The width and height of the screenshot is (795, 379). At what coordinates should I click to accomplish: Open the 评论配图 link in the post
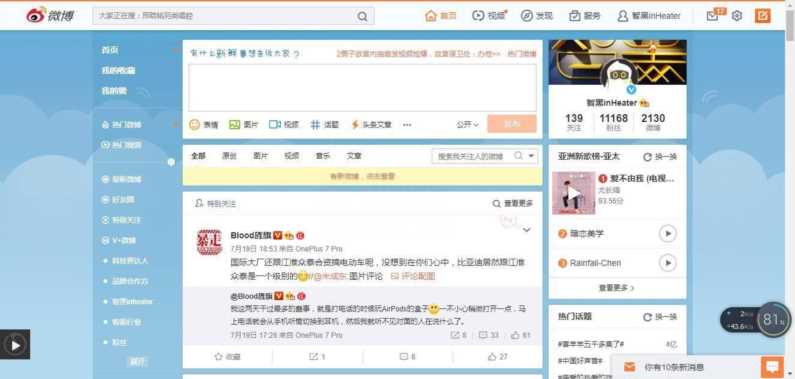coord(413,276)
